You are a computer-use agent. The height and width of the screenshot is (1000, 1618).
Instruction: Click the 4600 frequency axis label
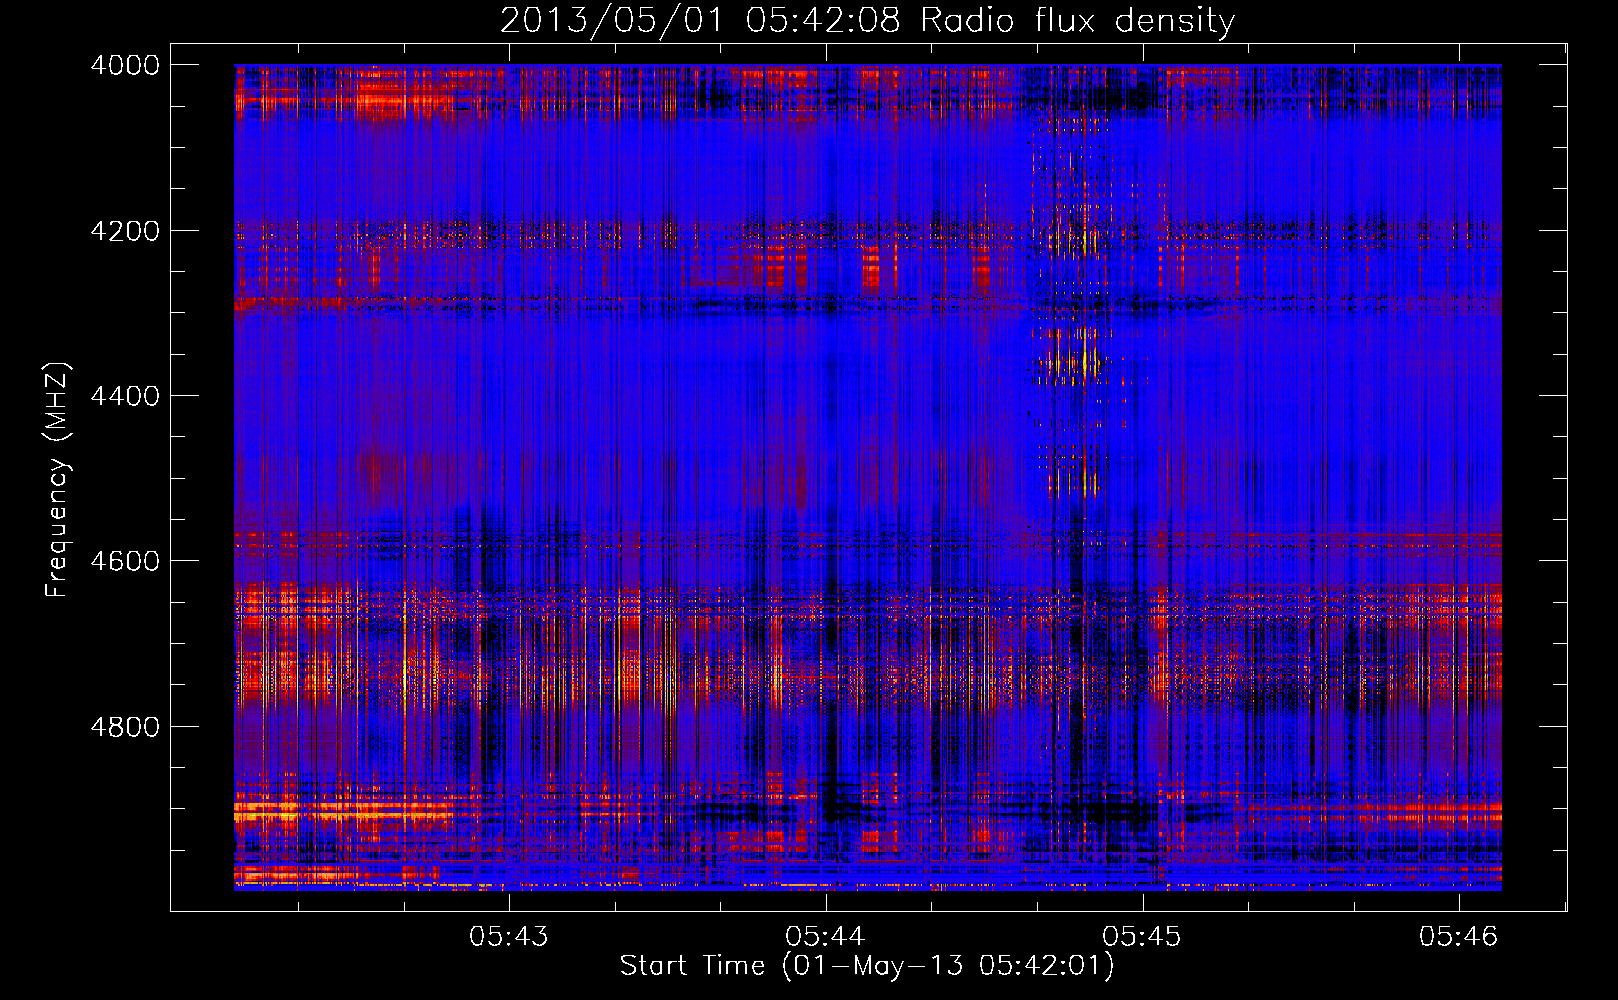pyautogui.click(x=125, y=561)
